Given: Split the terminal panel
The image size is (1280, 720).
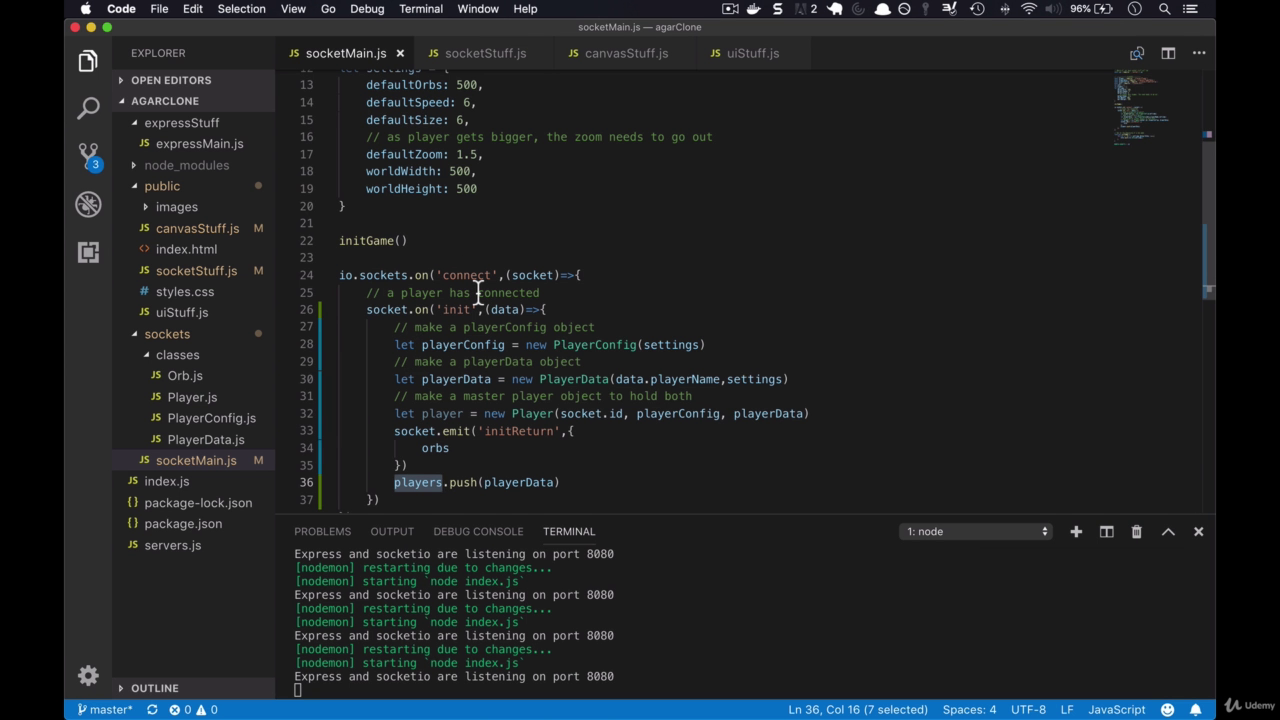Looking at the screenshot, I should click(x=1107, y=531).
